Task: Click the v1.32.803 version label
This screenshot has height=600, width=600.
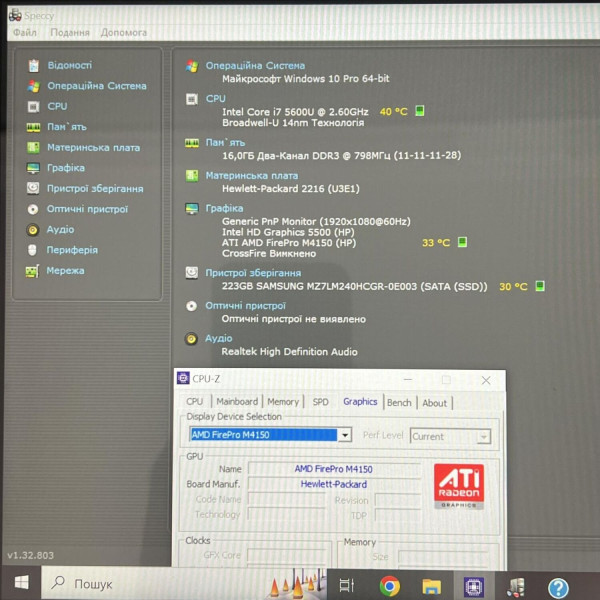Action: (31, 555)
